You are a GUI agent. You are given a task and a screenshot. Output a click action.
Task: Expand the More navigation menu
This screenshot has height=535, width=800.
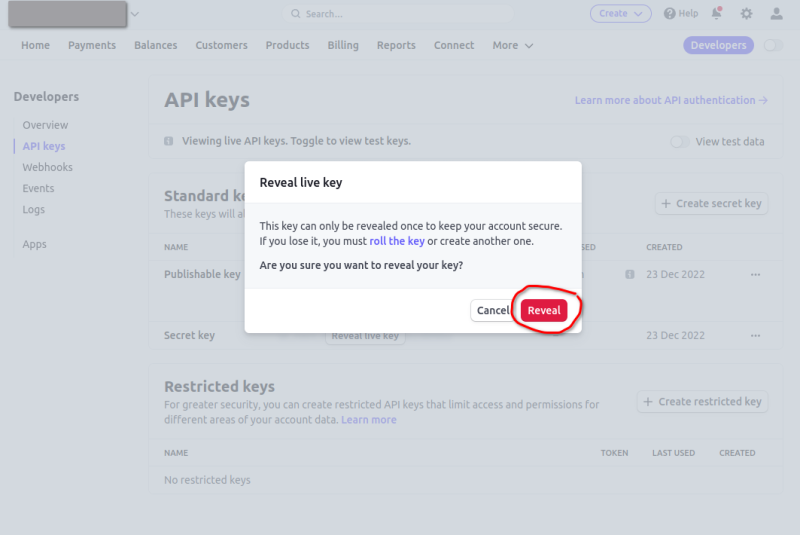[513, 45]
